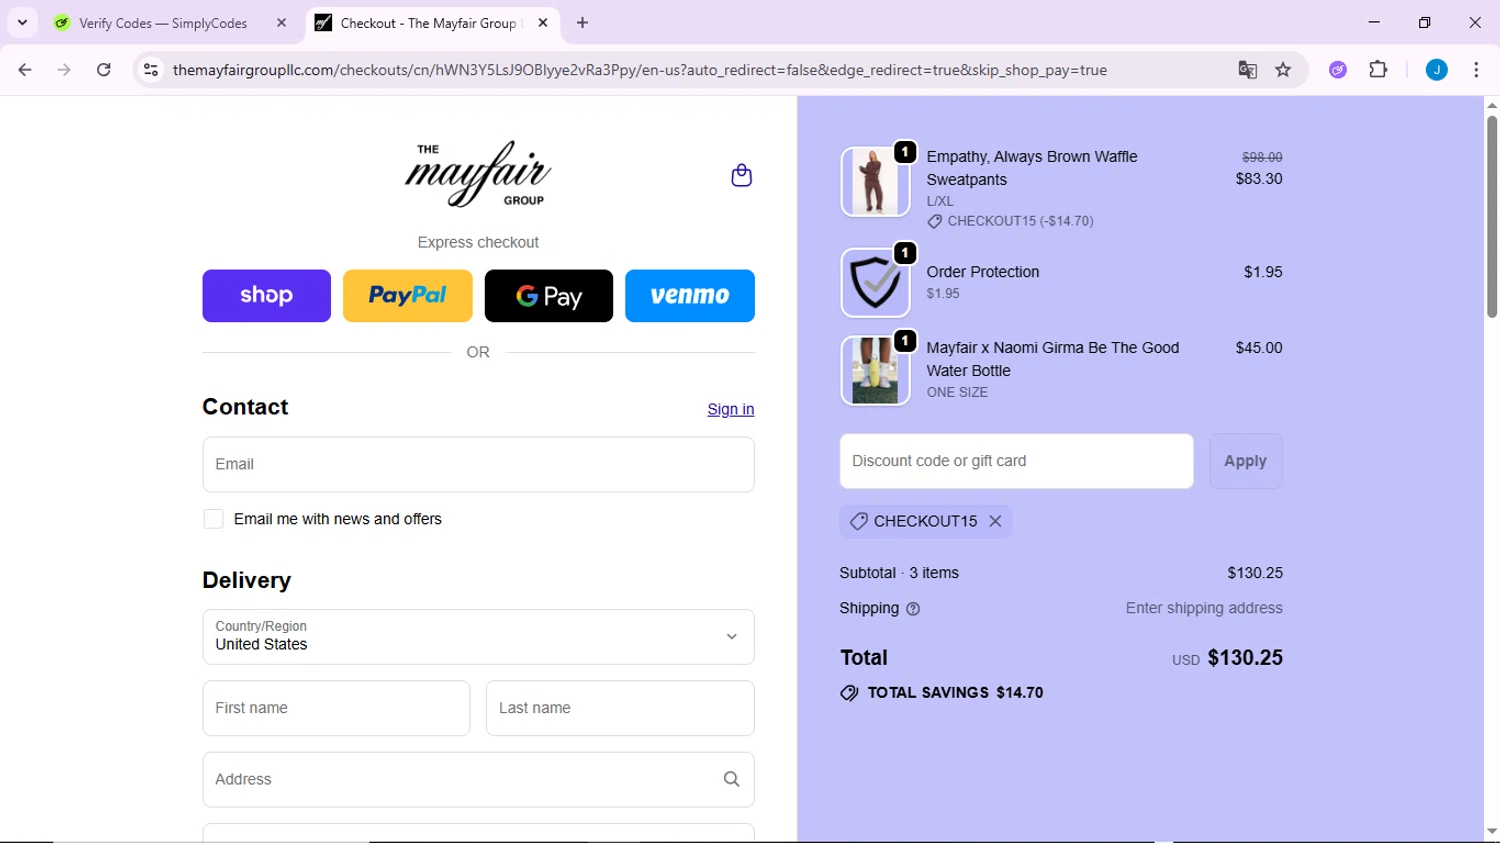Pay with Shop Pay express button
This screenshot has width=1500, height=843.
tap(266, 296)
